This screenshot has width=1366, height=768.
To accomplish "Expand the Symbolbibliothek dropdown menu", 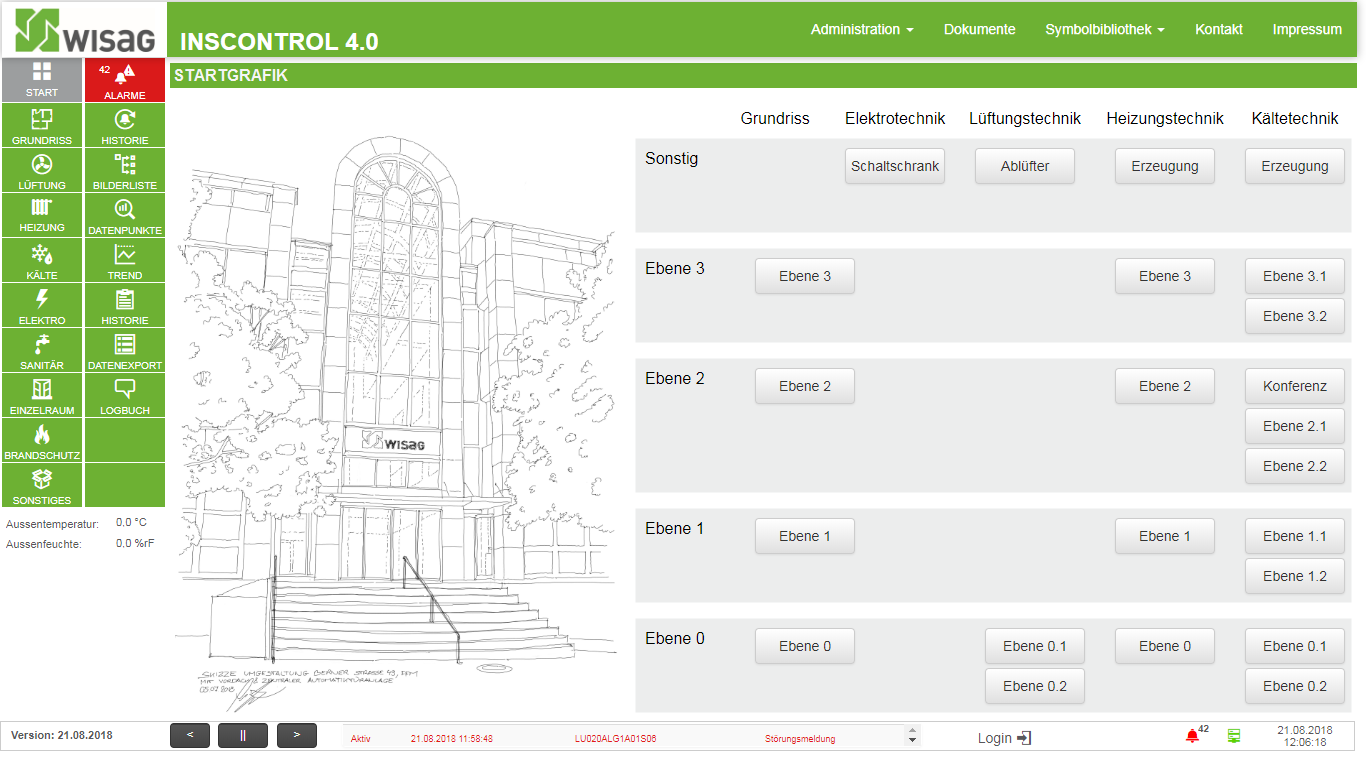I will coord(1105,29).
